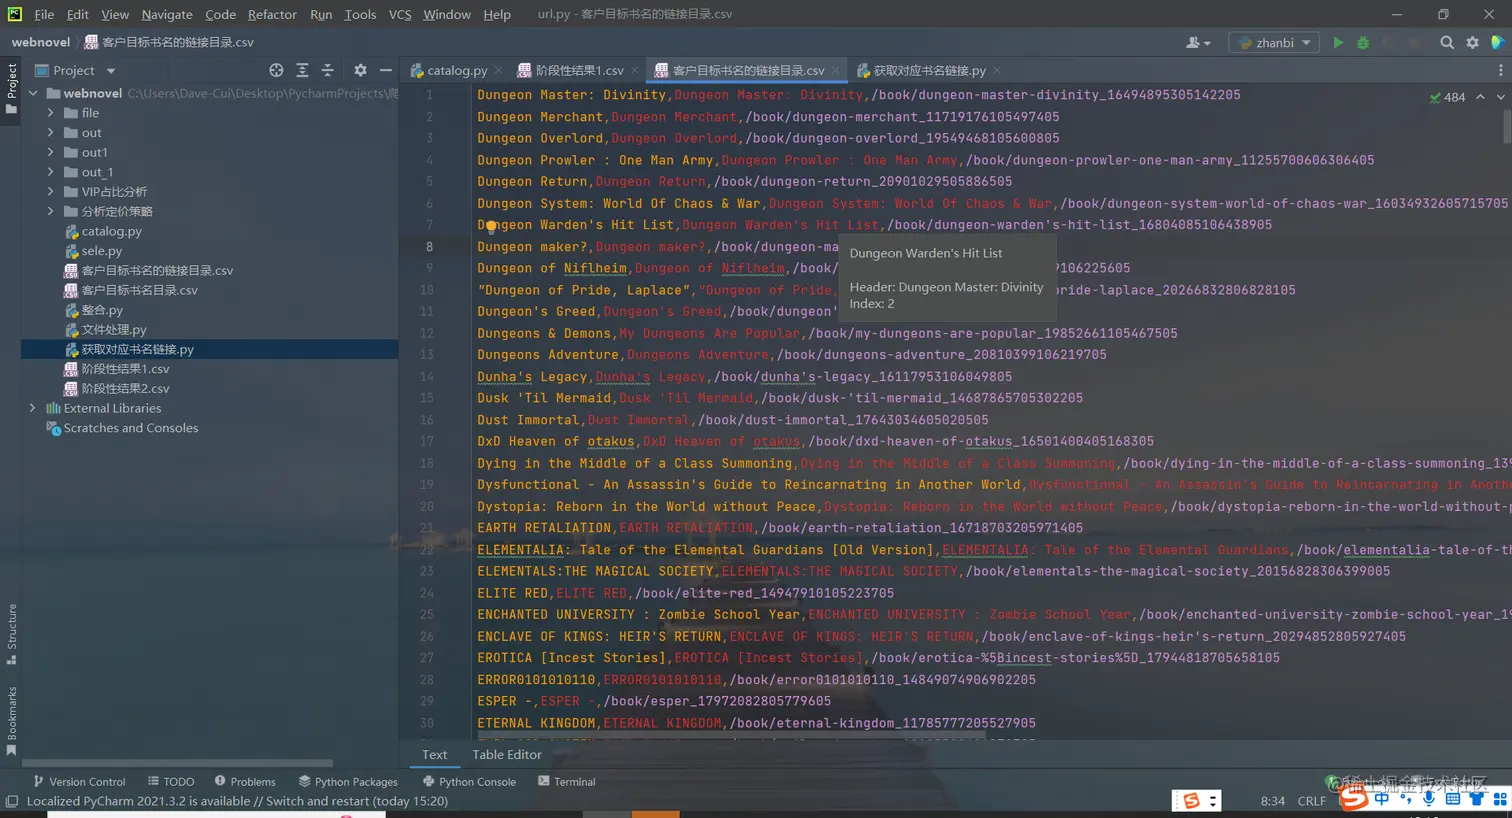Open IDE settings gear in top toolbar

pos(1473,43)
